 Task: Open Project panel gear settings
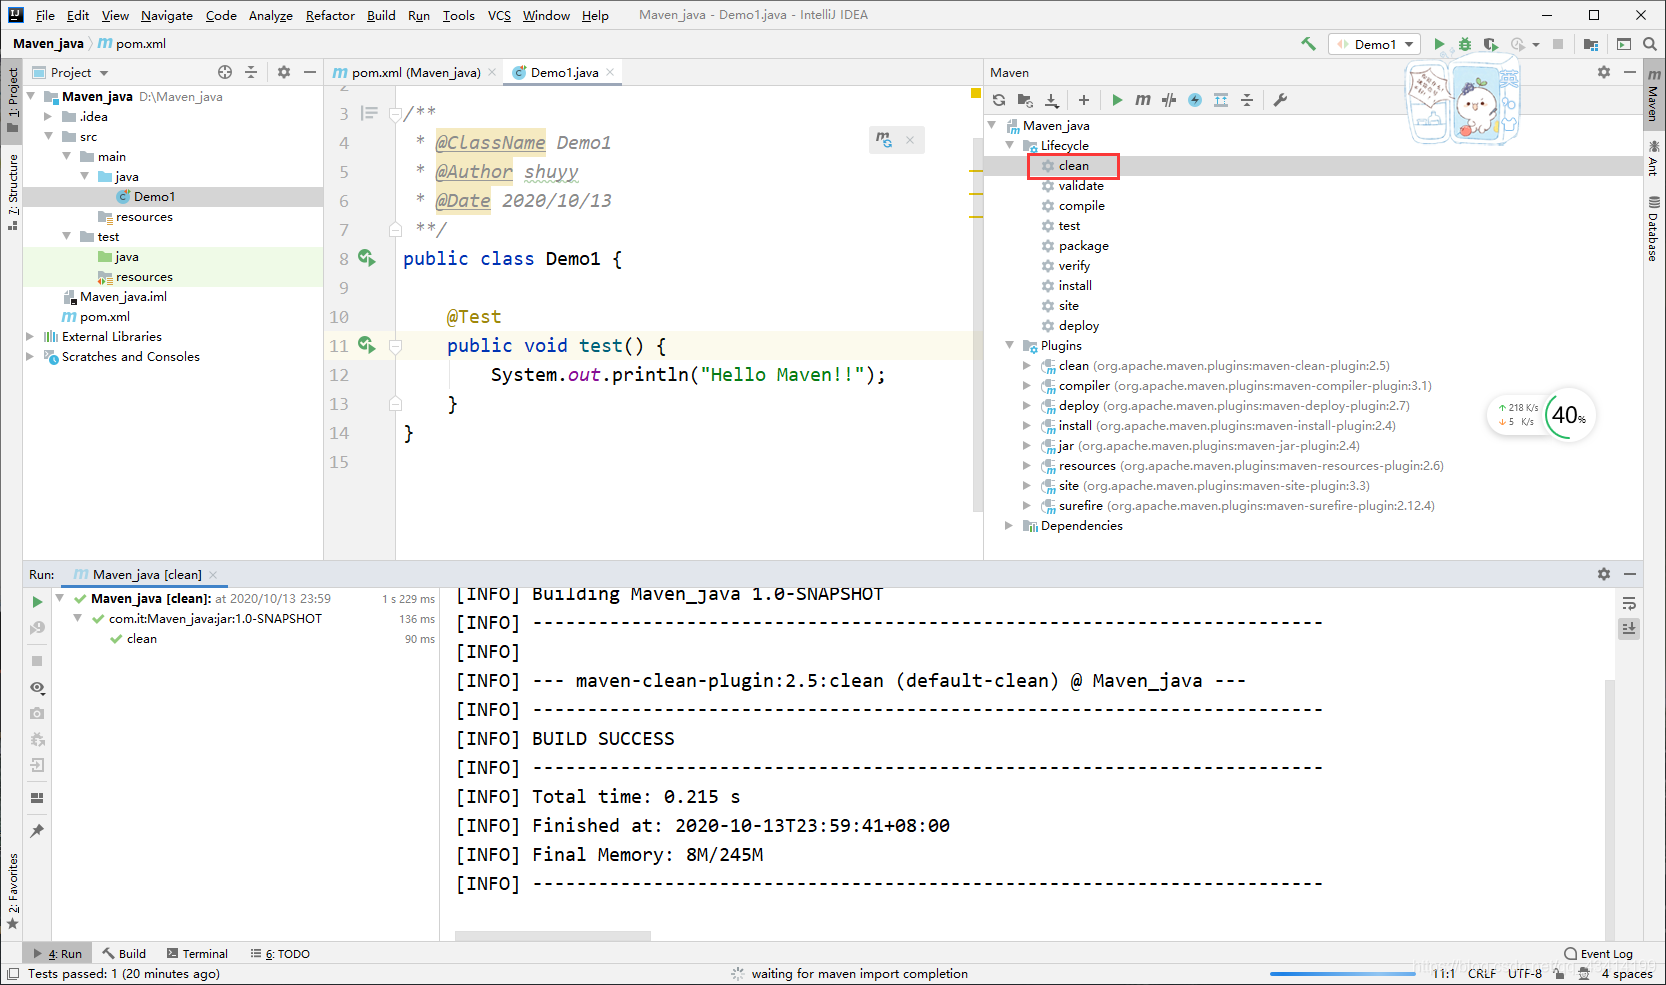point(284,72)
